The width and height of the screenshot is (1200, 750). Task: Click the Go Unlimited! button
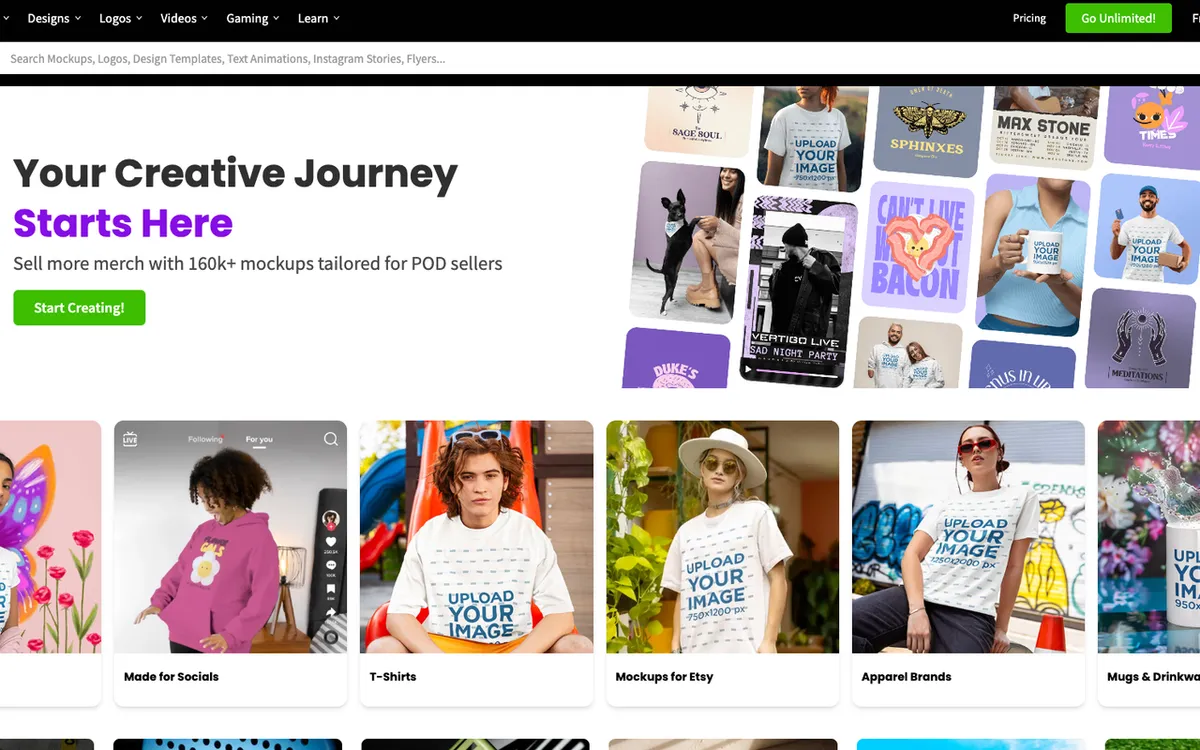pyautogui.click(x=1118, y=18)
